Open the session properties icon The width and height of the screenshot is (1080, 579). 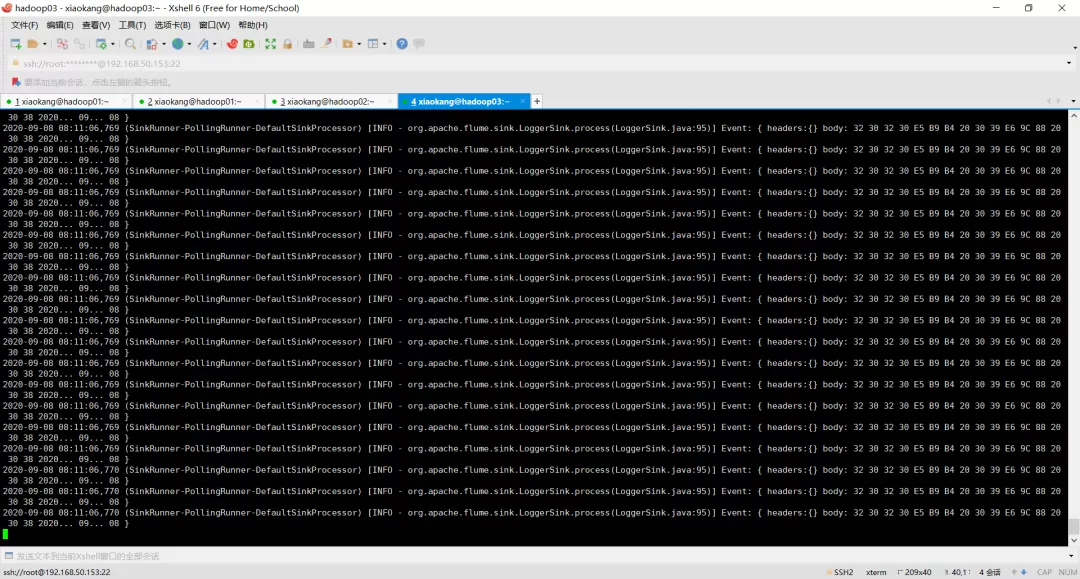(x=101, y=44)
